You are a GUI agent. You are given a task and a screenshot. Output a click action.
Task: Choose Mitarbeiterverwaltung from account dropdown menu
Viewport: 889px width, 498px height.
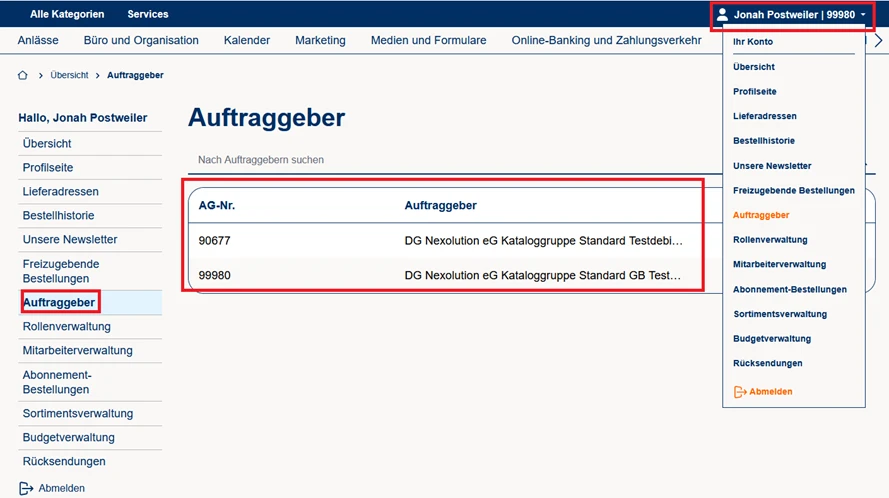(x=779, y=265)
